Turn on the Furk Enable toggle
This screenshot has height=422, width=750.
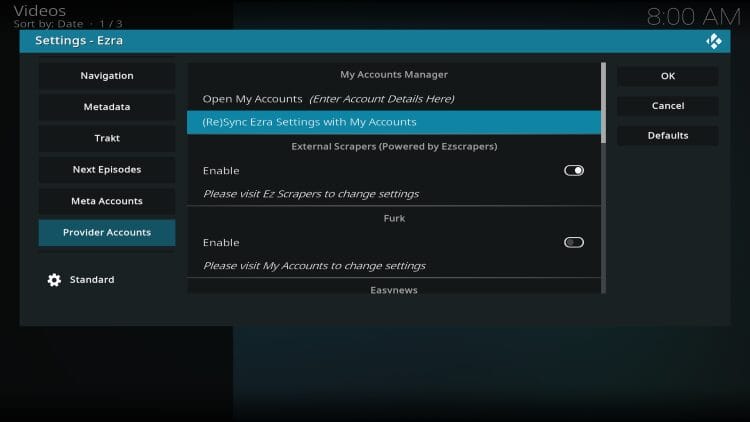574,242
